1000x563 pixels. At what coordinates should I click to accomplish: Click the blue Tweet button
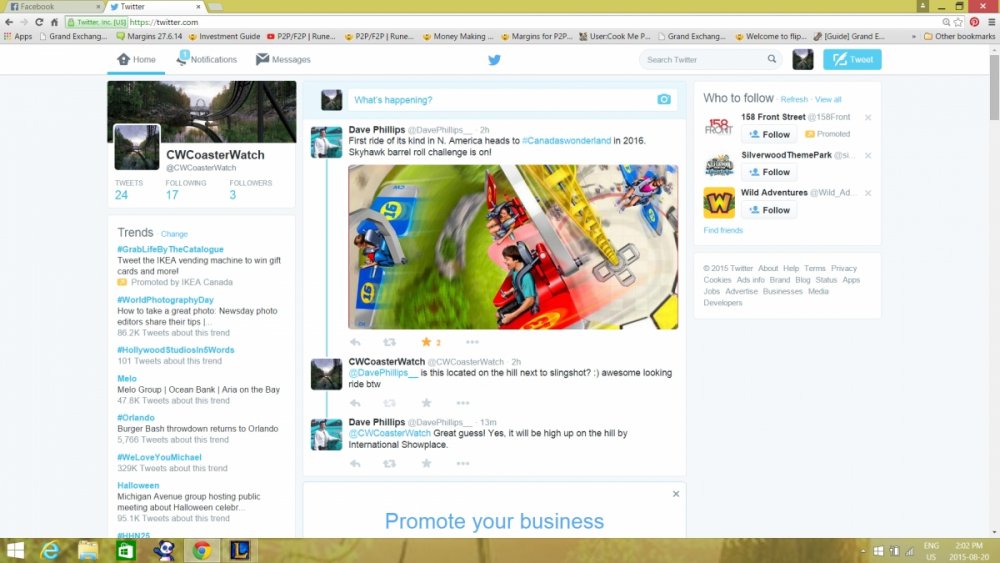[x=852, y=59]
